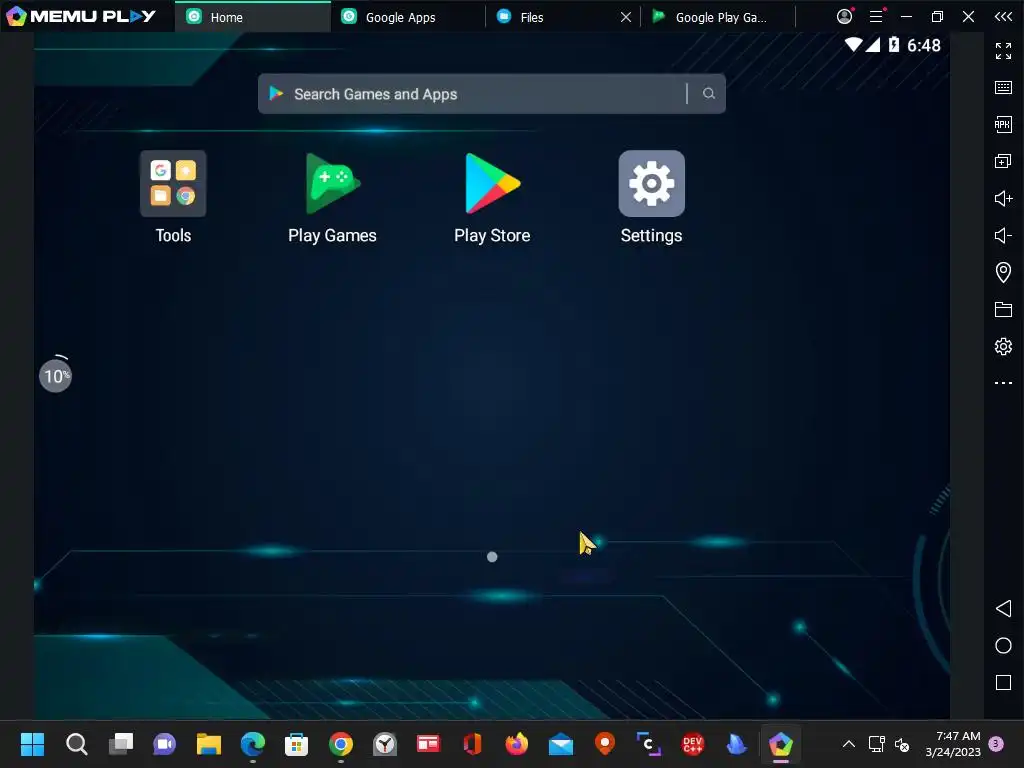Open MEmu hamburger menu
Image resolution: width=1024 pixels, height=768 pixels.
click(x=876, y=16)
